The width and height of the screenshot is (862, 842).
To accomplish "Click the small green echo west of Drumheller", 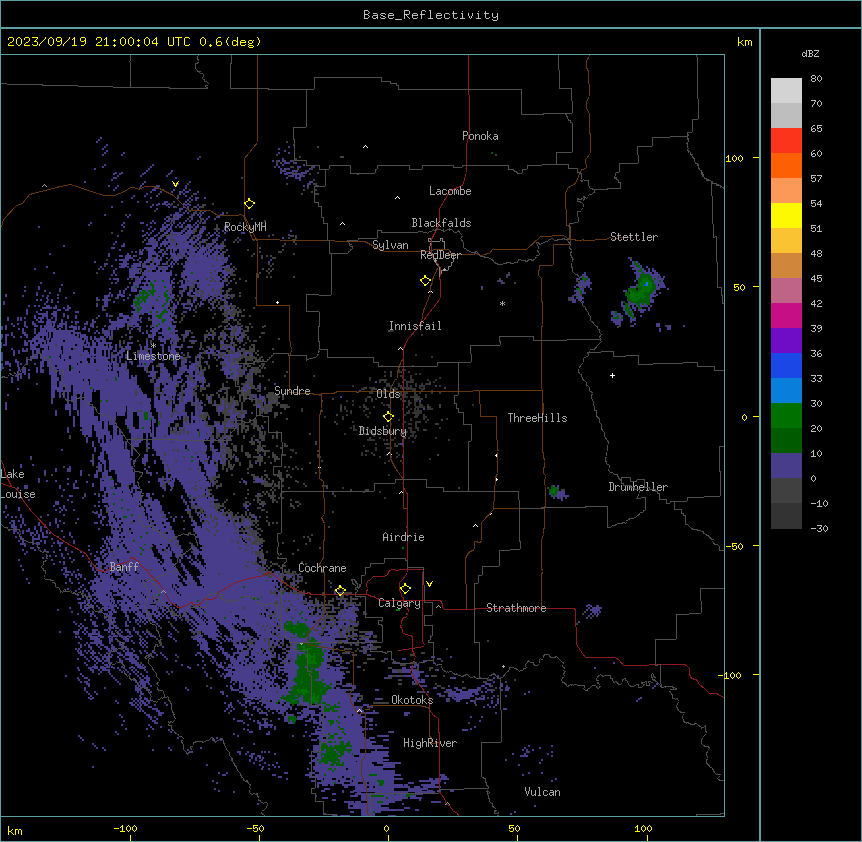I will (554, 490).
